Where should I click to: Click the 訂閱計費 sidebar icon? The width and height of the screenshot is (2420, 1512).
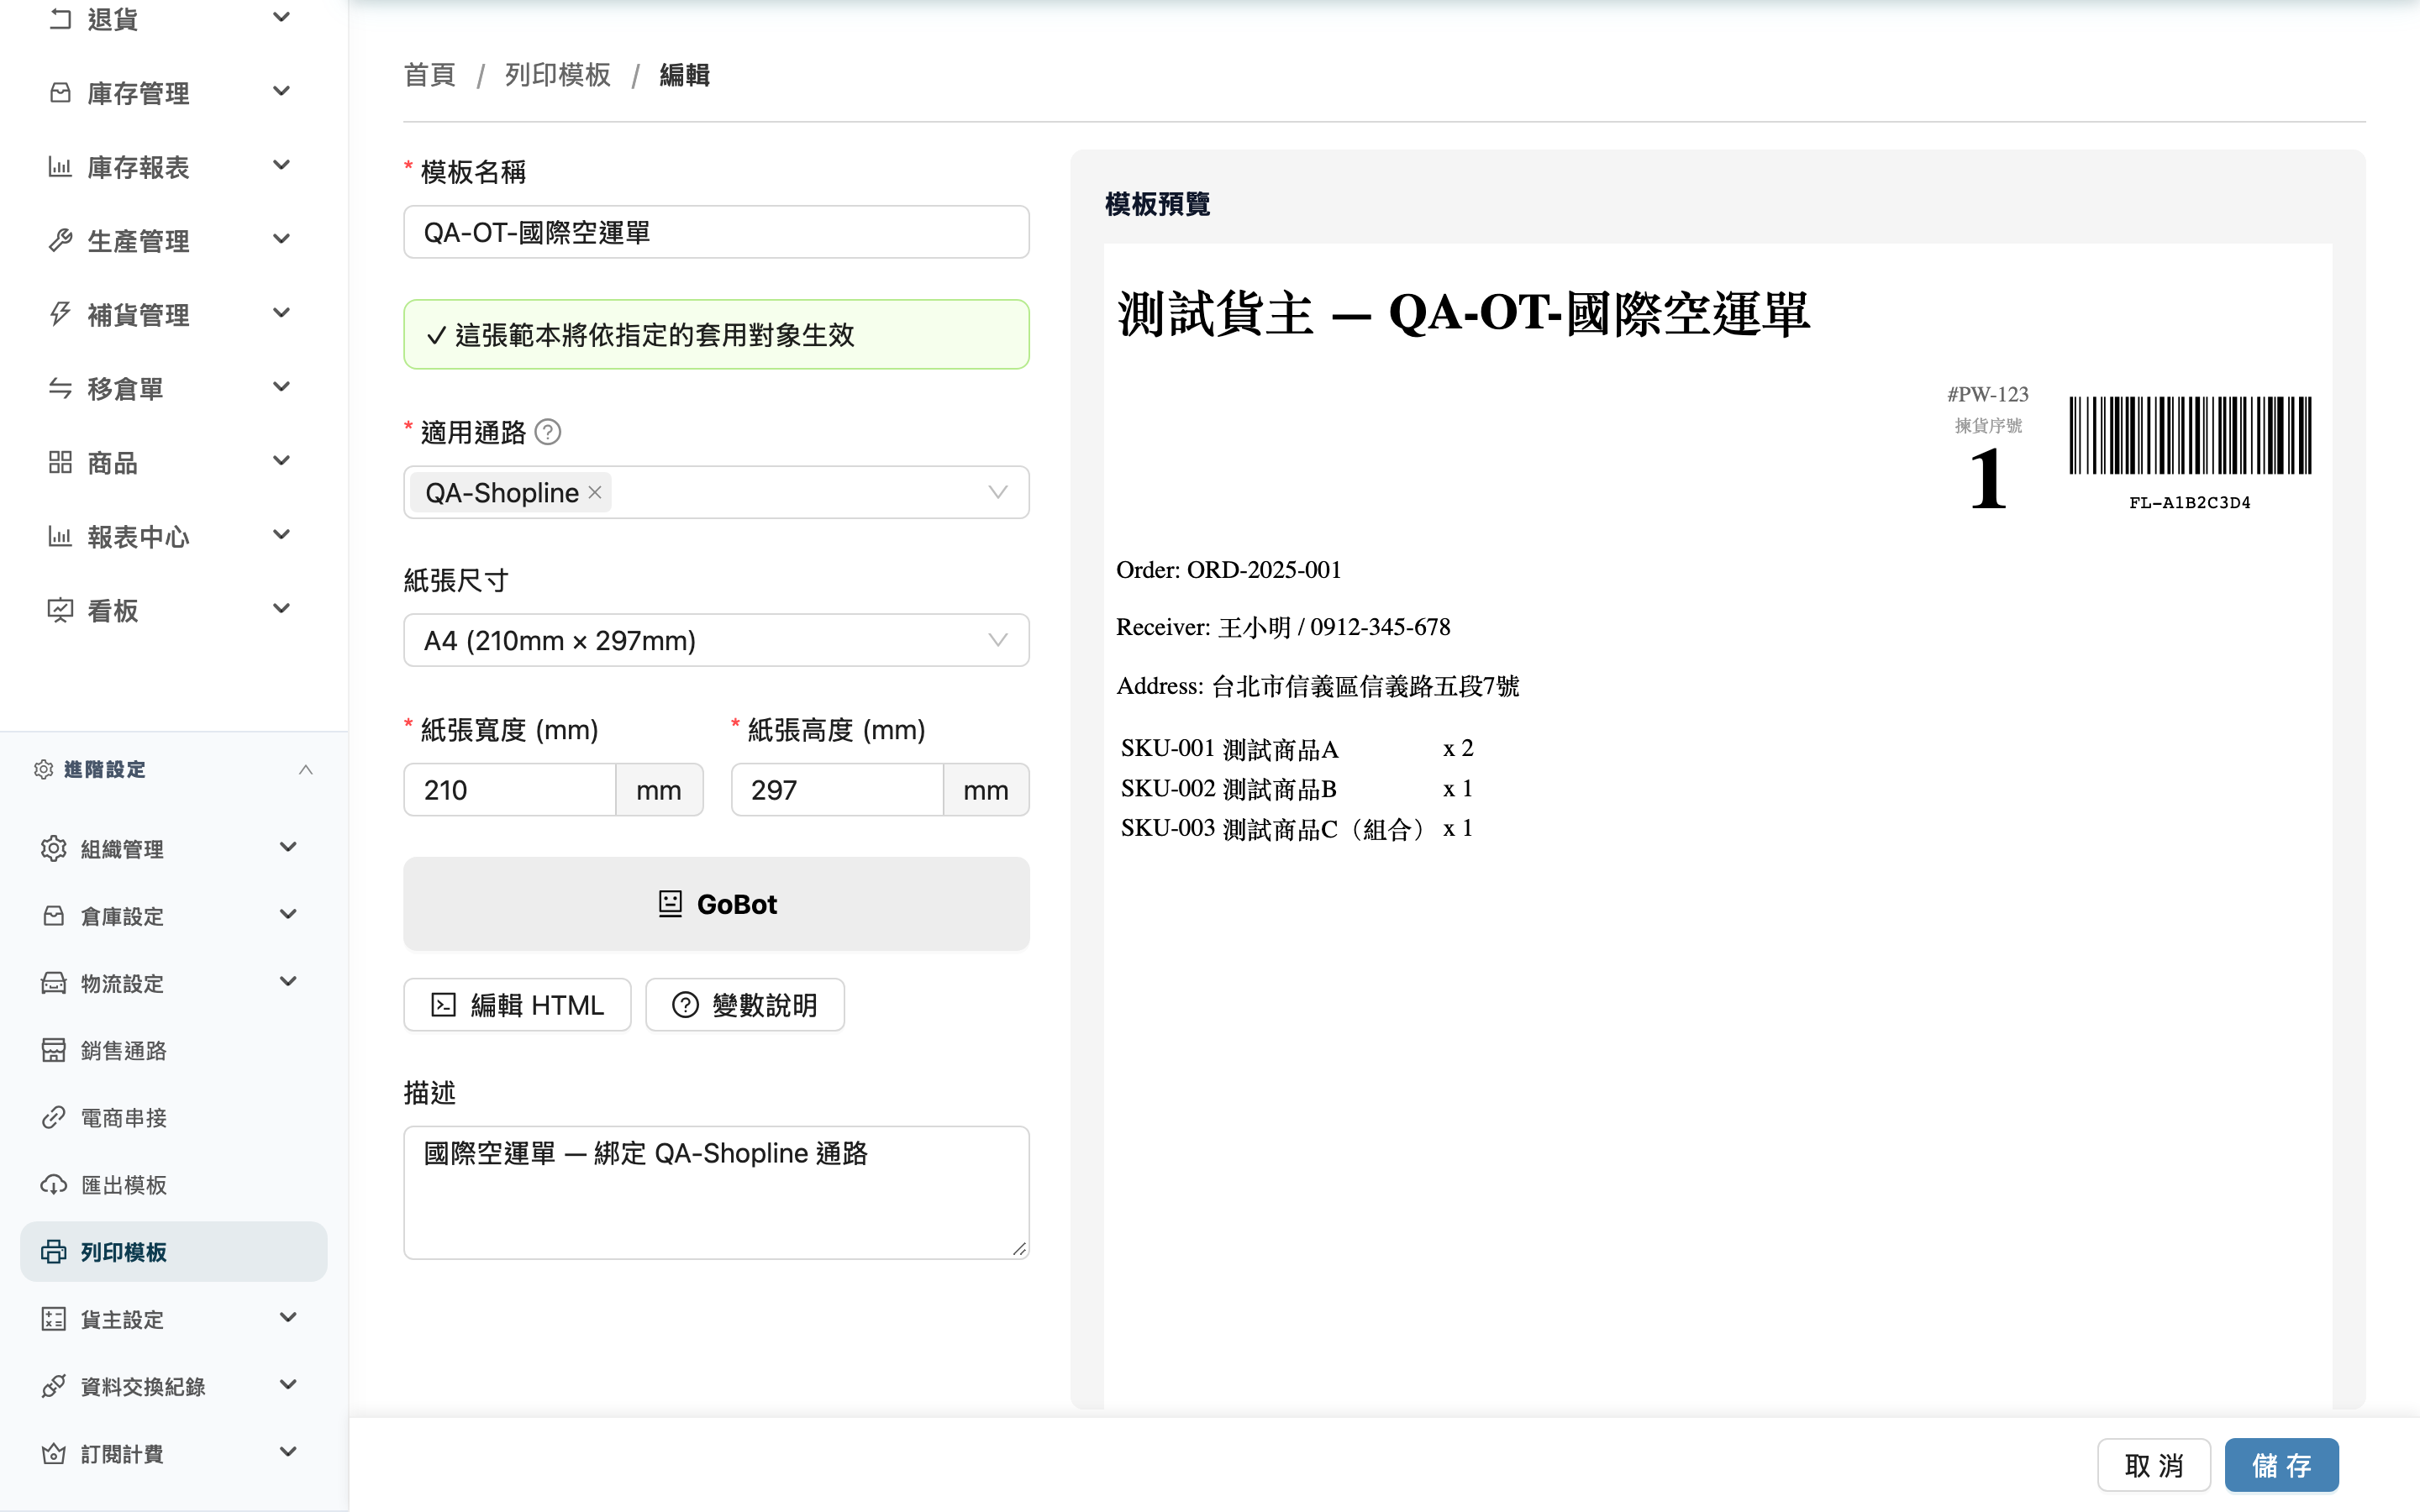coord(53,1453)
